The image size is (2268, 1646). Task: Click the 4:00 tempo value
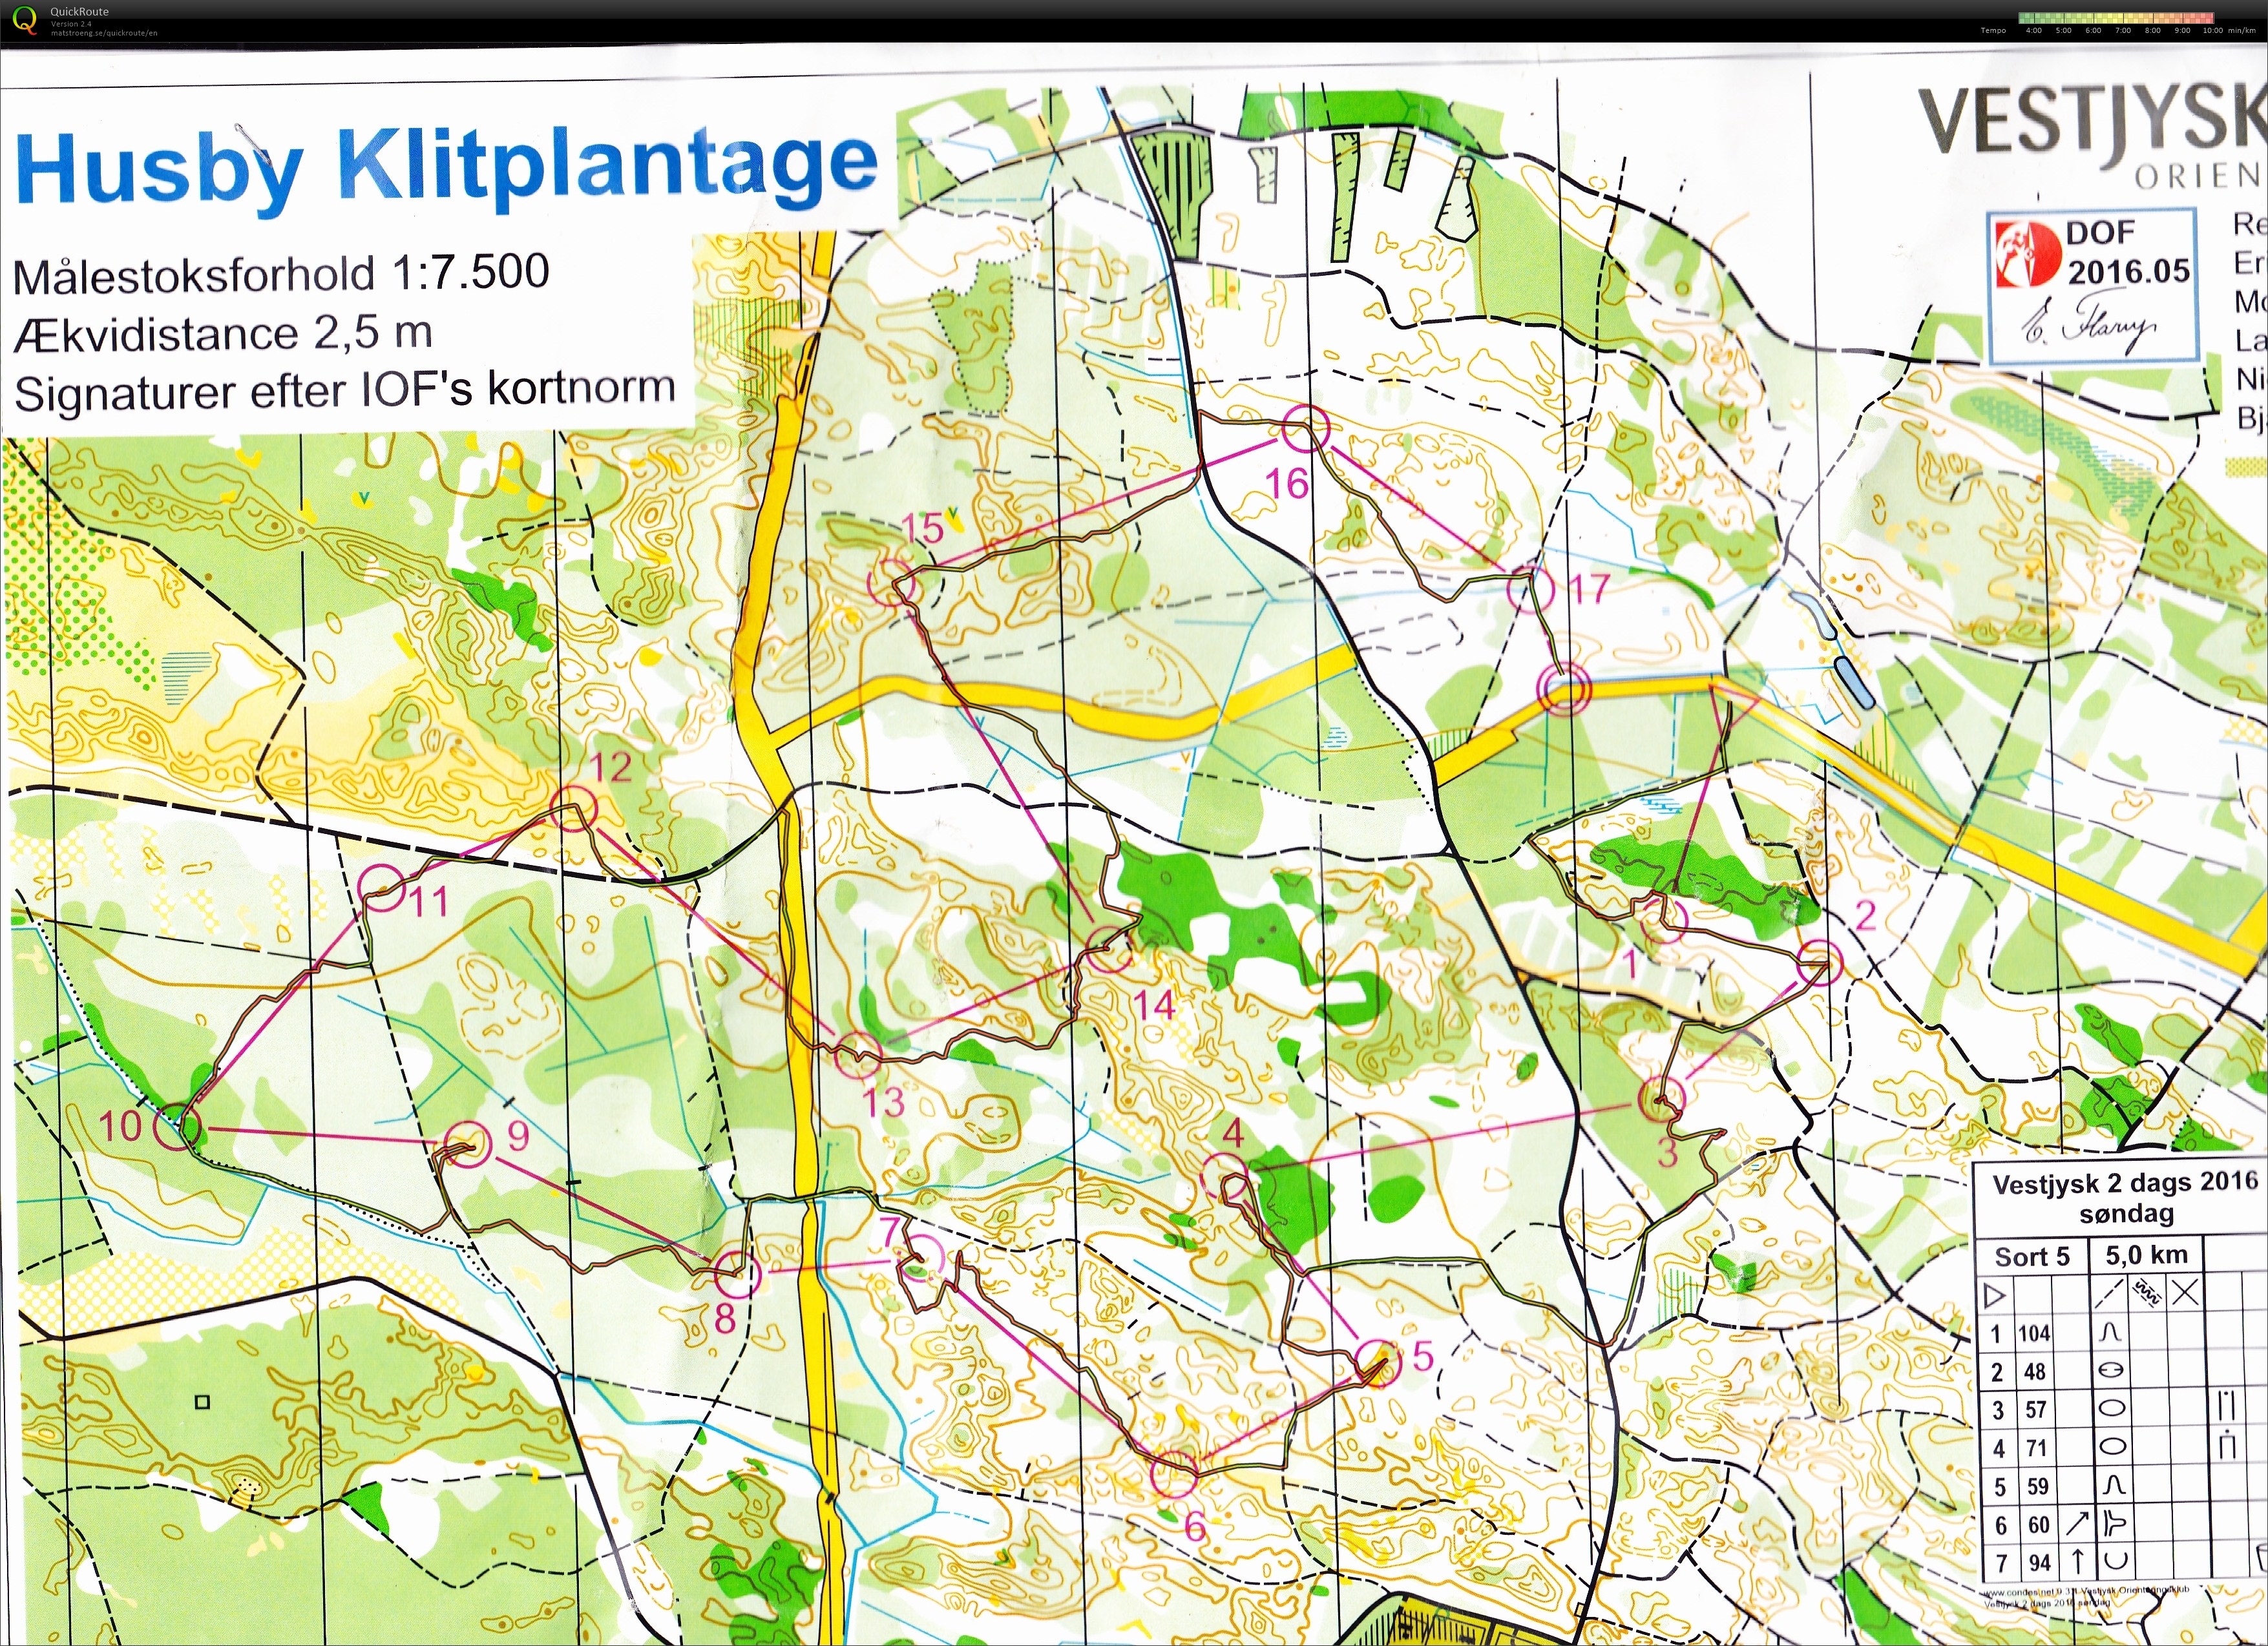click(2034, 30)
